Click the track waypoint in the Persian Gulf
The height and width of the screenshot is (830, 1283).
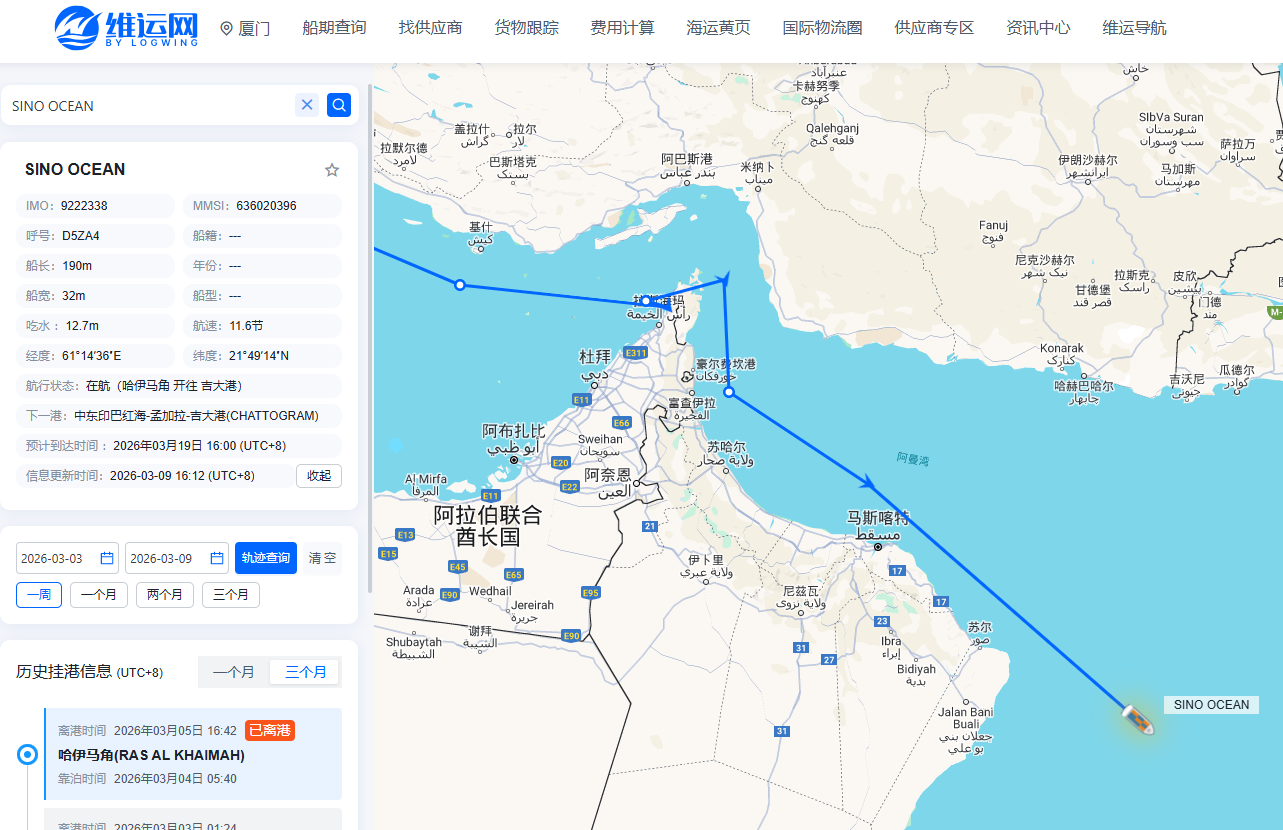coord(460,285)
